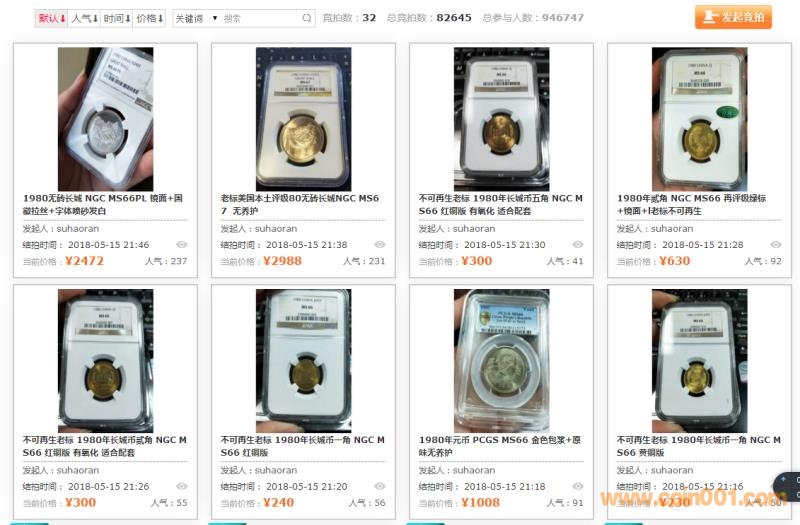
Task: Click the floating widget icon at bottom right
Action: pyautogui.click(x=787, y=487)
